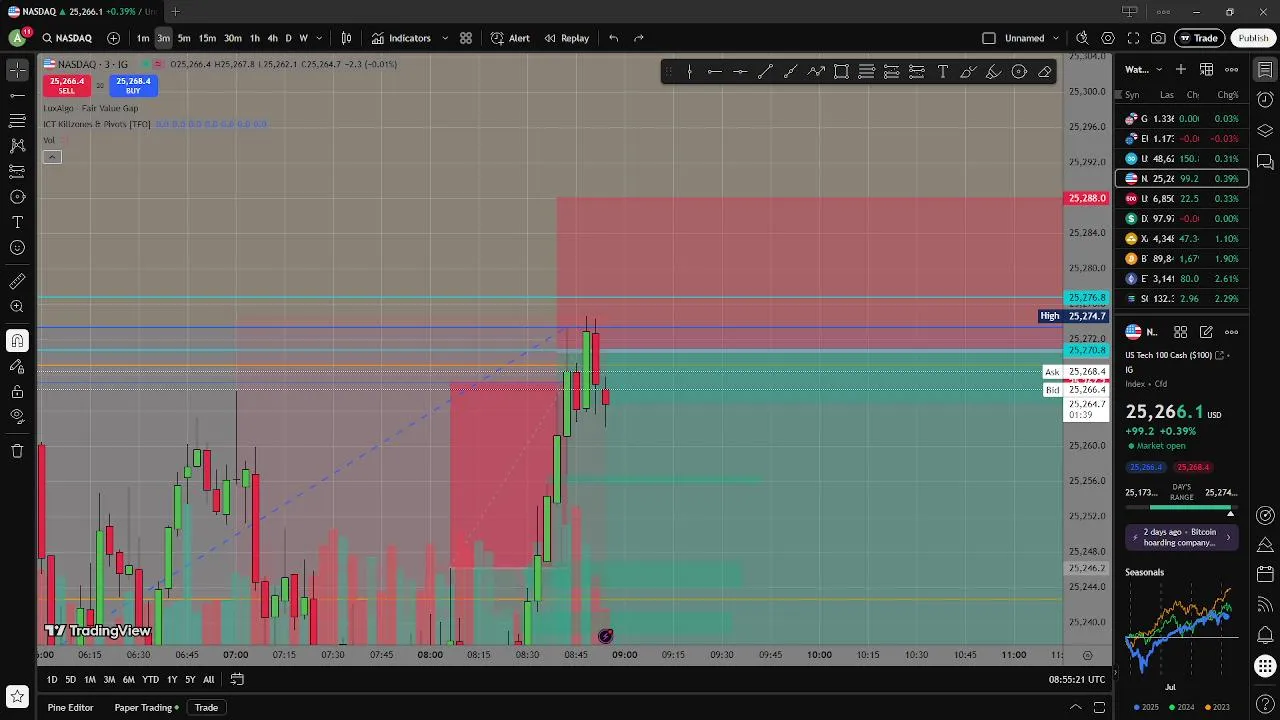The image size is (1280, 720).
Task: Choose the 30m timeframe
Action: (232, 38)
